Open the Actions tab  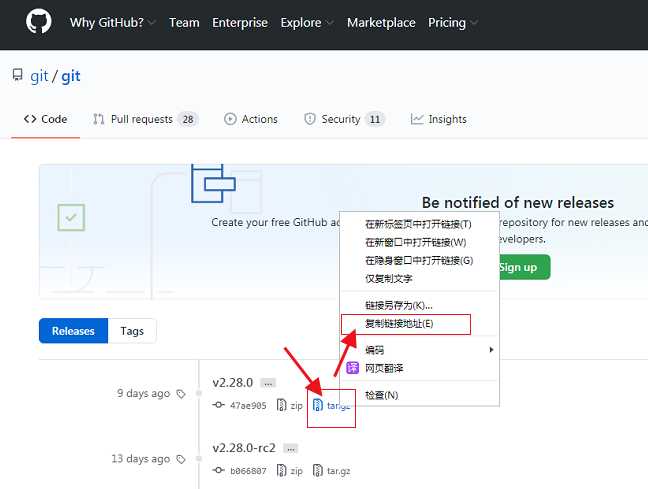(251, 119)
